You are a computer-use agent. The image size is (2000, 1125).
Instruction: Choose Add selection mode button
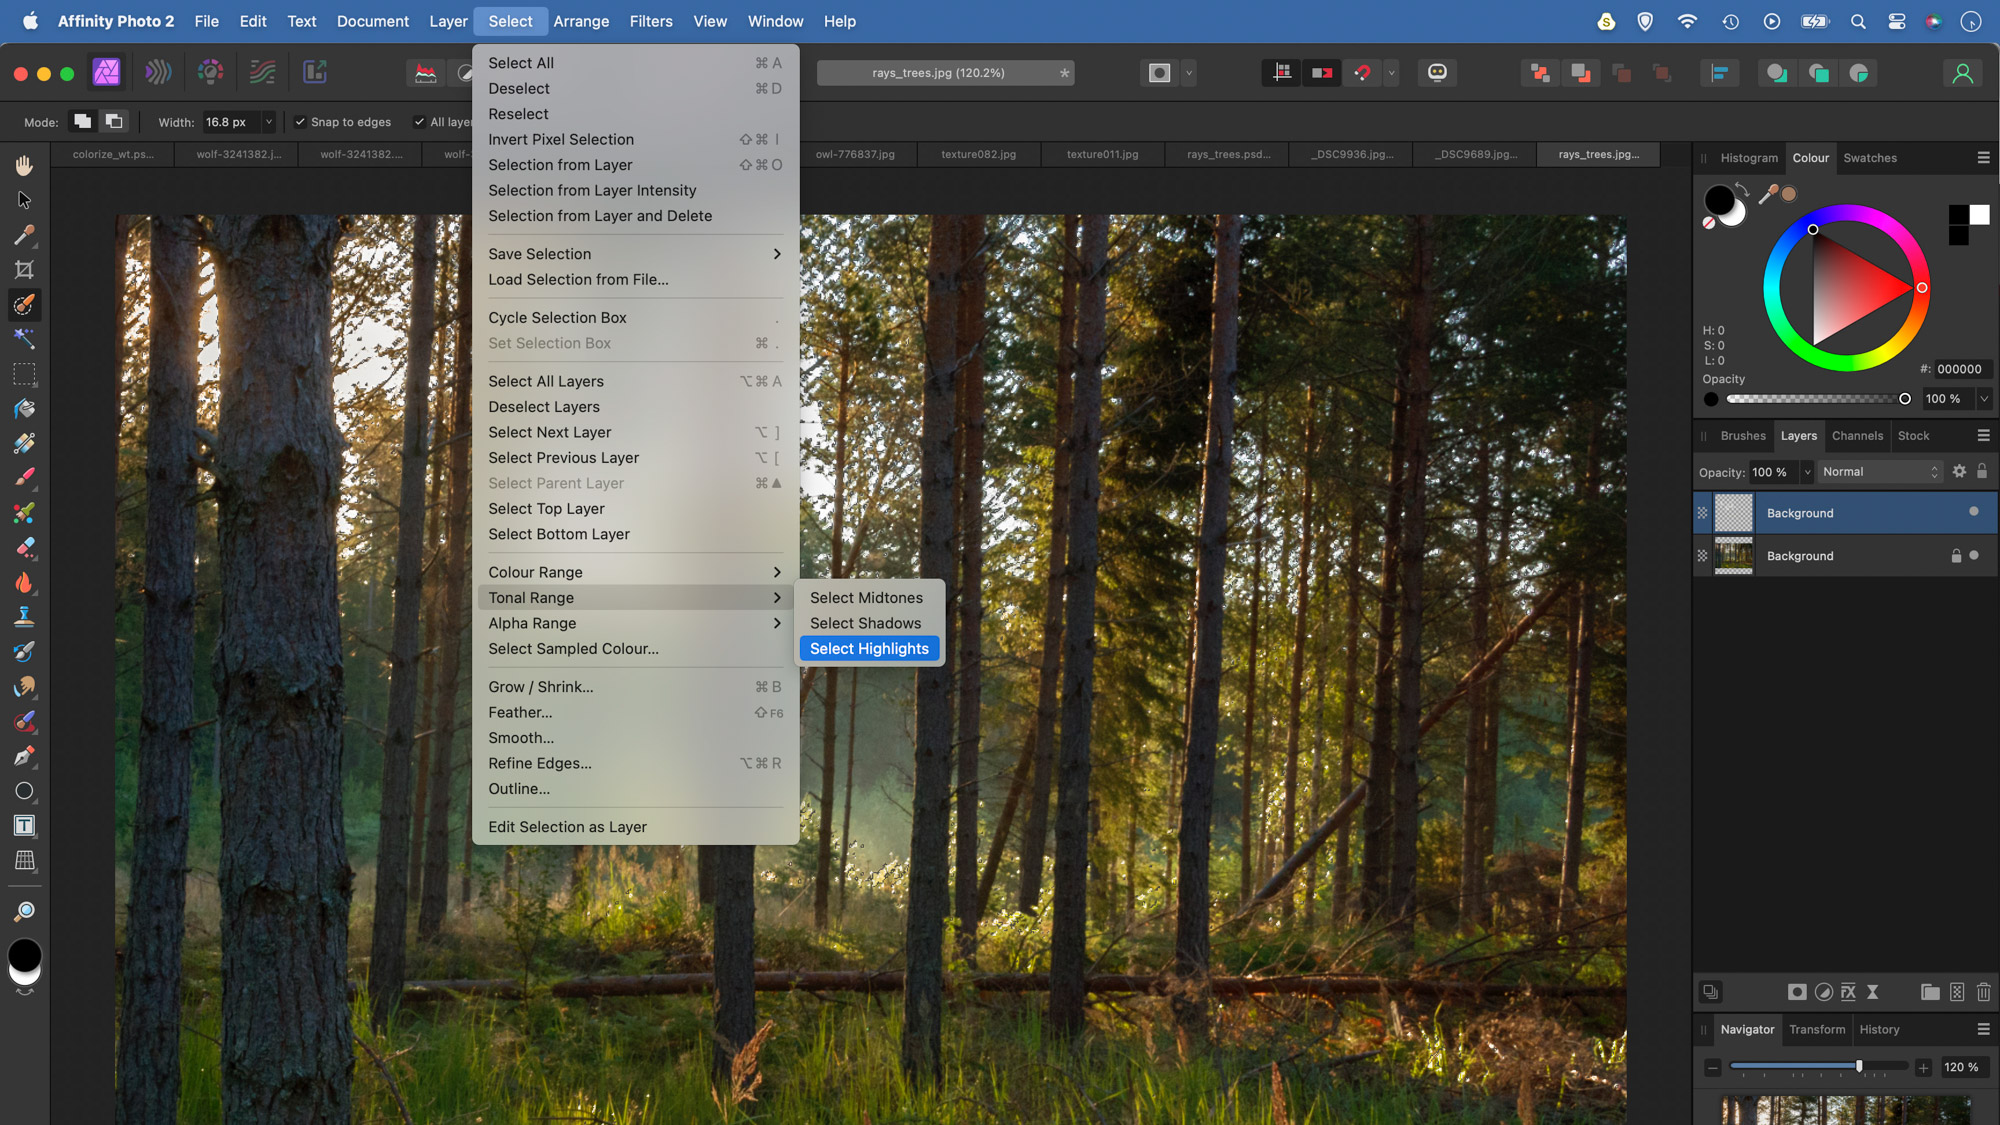(x=83, y=122)
